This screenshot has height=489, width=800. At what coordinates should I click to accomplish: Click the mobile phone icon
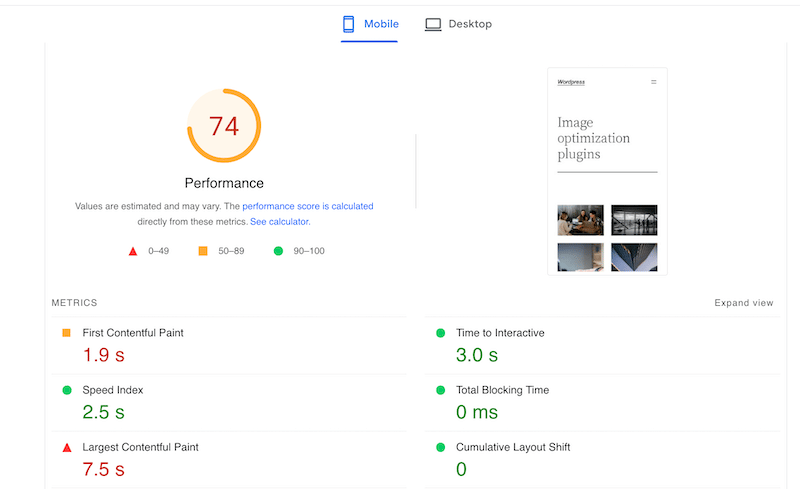click(x=348, y=24)
